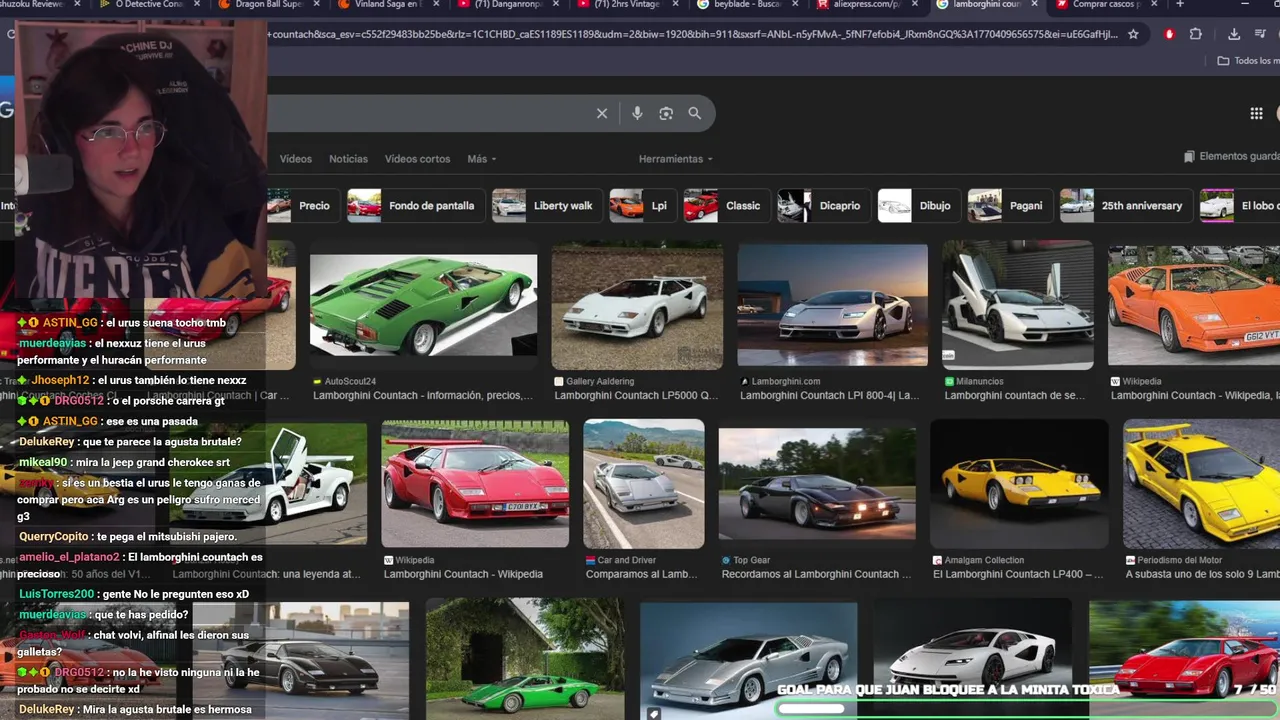Click inside the Google search field
Screen dimensions: 1280x720
click(x=430, y=113)
